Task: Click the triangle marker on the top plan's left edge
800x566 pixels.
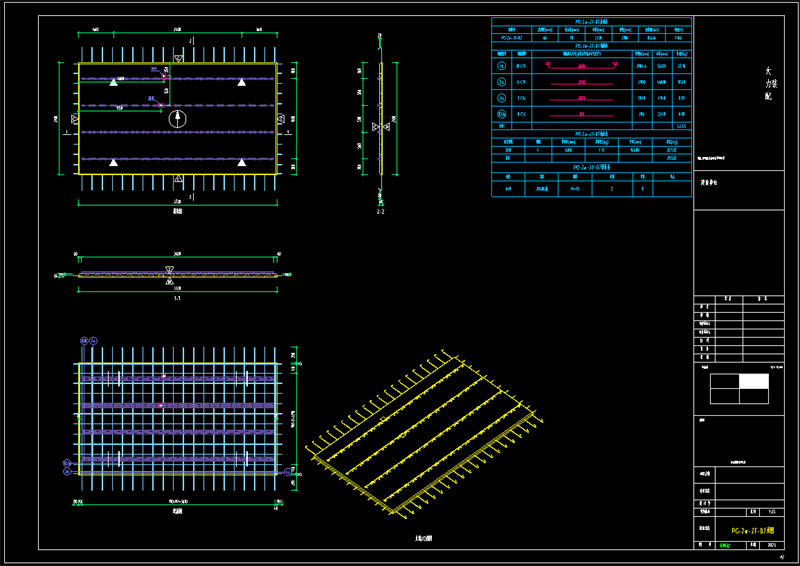Action: [74, 119]
